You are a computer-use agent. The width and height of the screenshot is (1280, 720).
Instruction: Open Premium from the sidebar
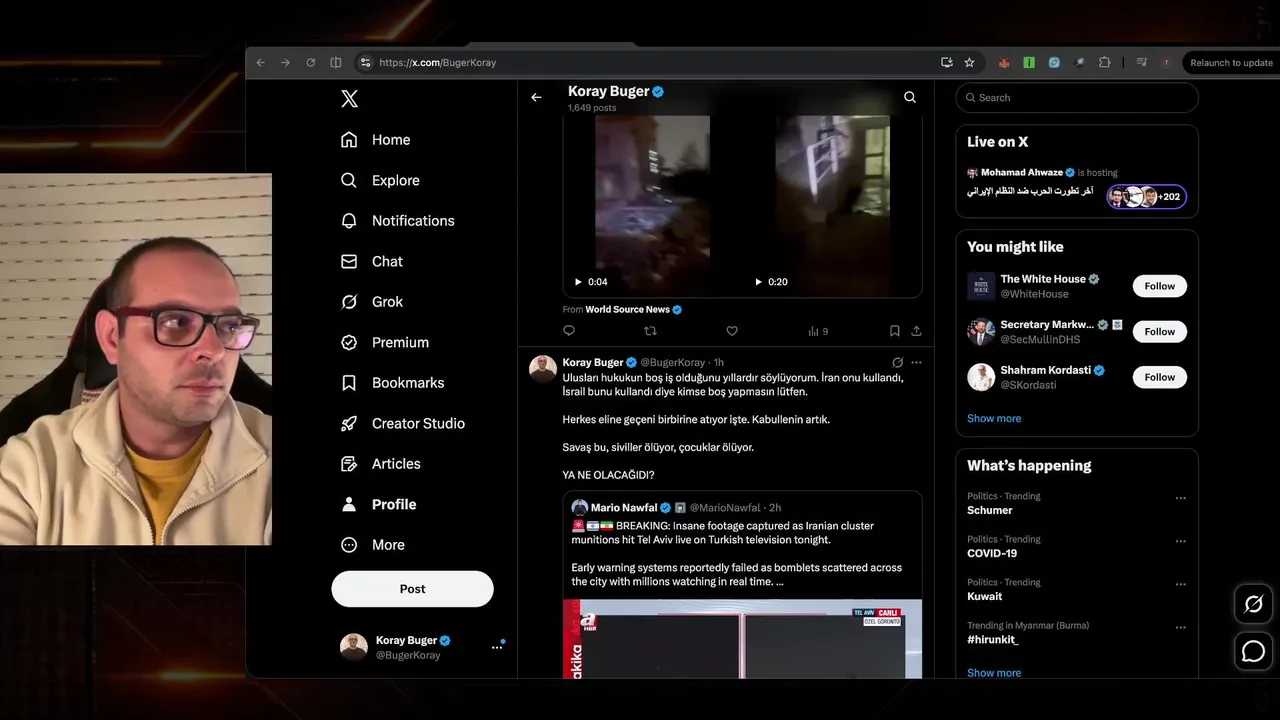(x=384, y=342)
